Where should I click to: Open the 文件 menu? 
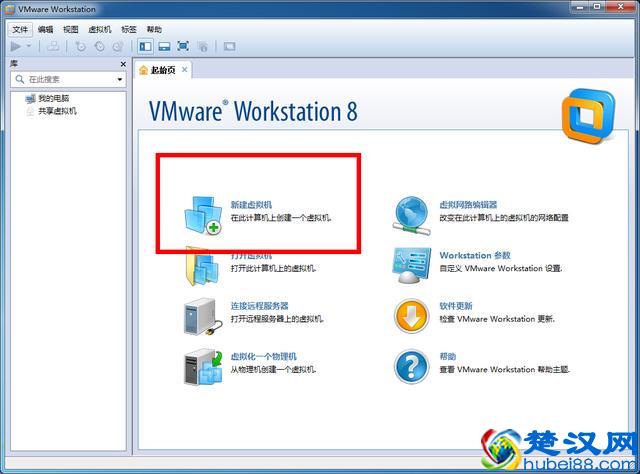pos(20,29)
